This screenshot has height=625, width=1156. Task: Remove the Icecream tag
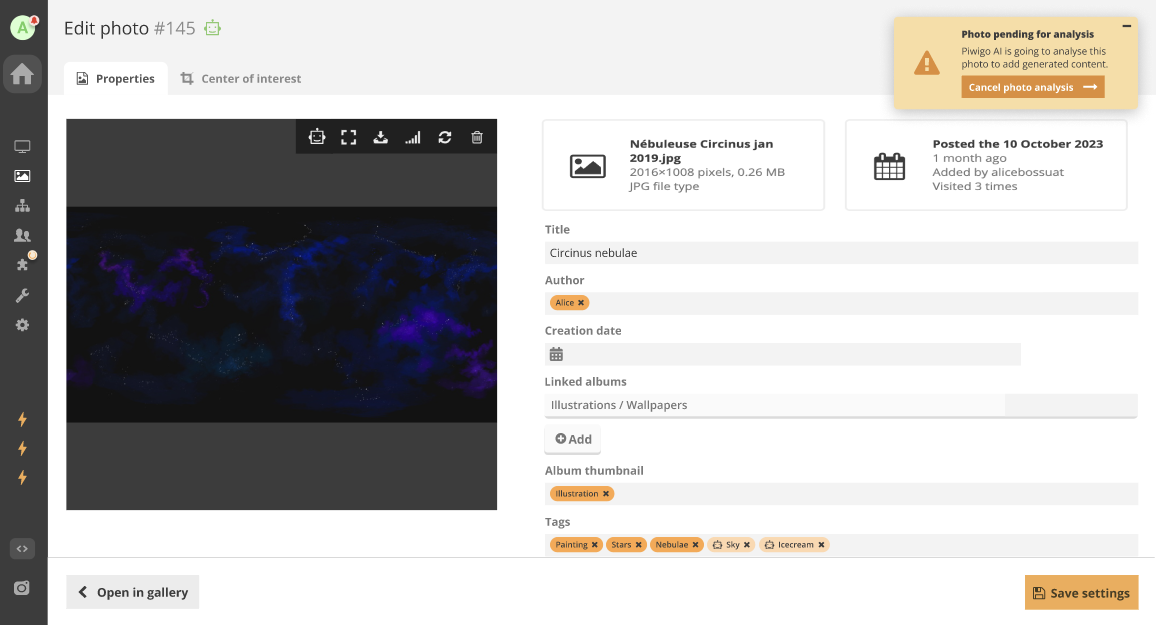(x=822, y=545)
